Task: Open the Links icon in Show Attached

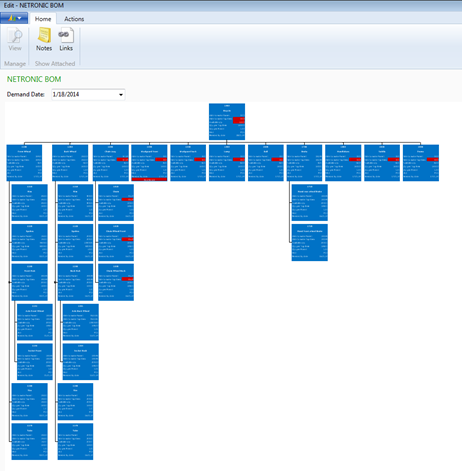Action: point(66,35)
